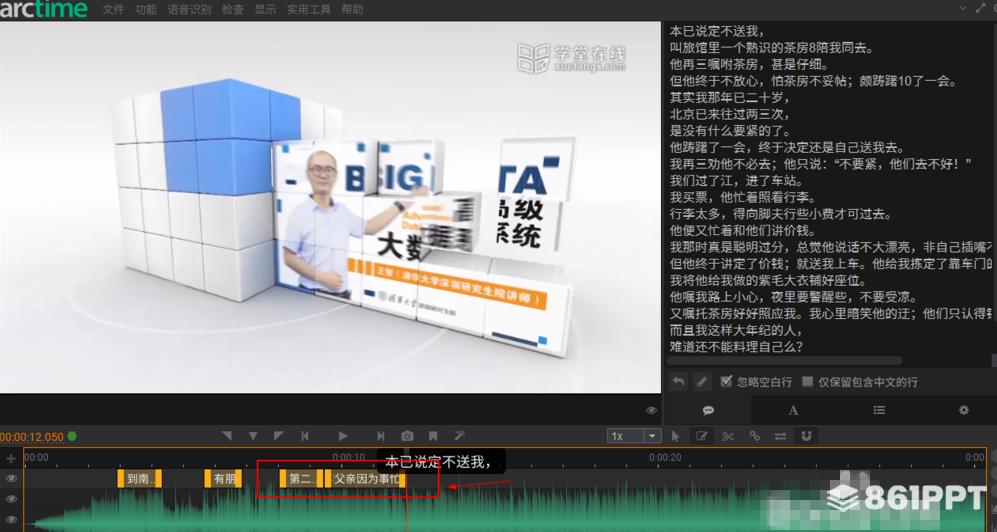The height and width of the screenshot is (532, 997).
Task: Play the video from transport controls
Action: [x=343, y=436]
